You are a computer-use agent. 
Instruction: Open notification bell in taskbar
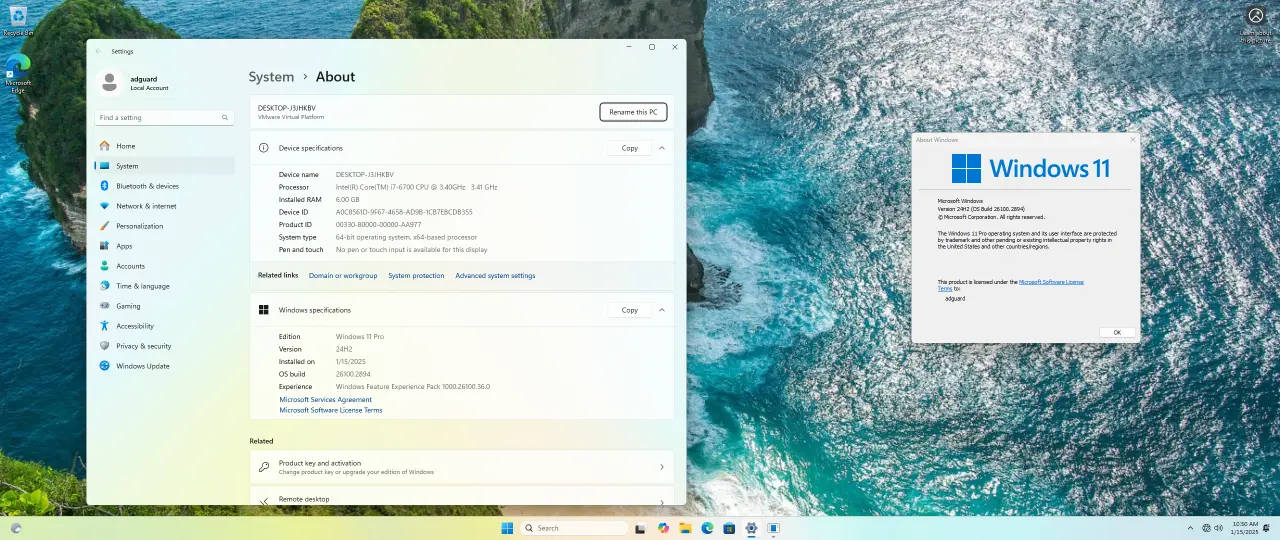1267,528
